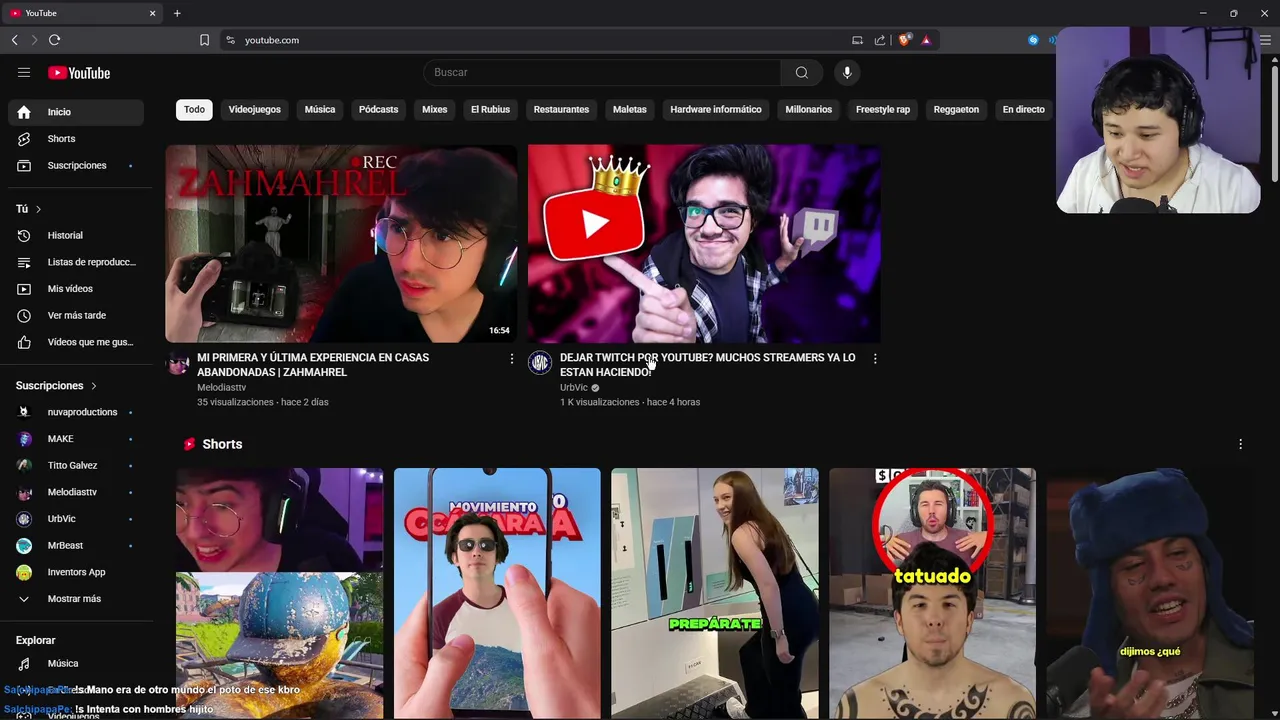Open the Twitch vs YouTube crown thumbnail

[704, 243]
